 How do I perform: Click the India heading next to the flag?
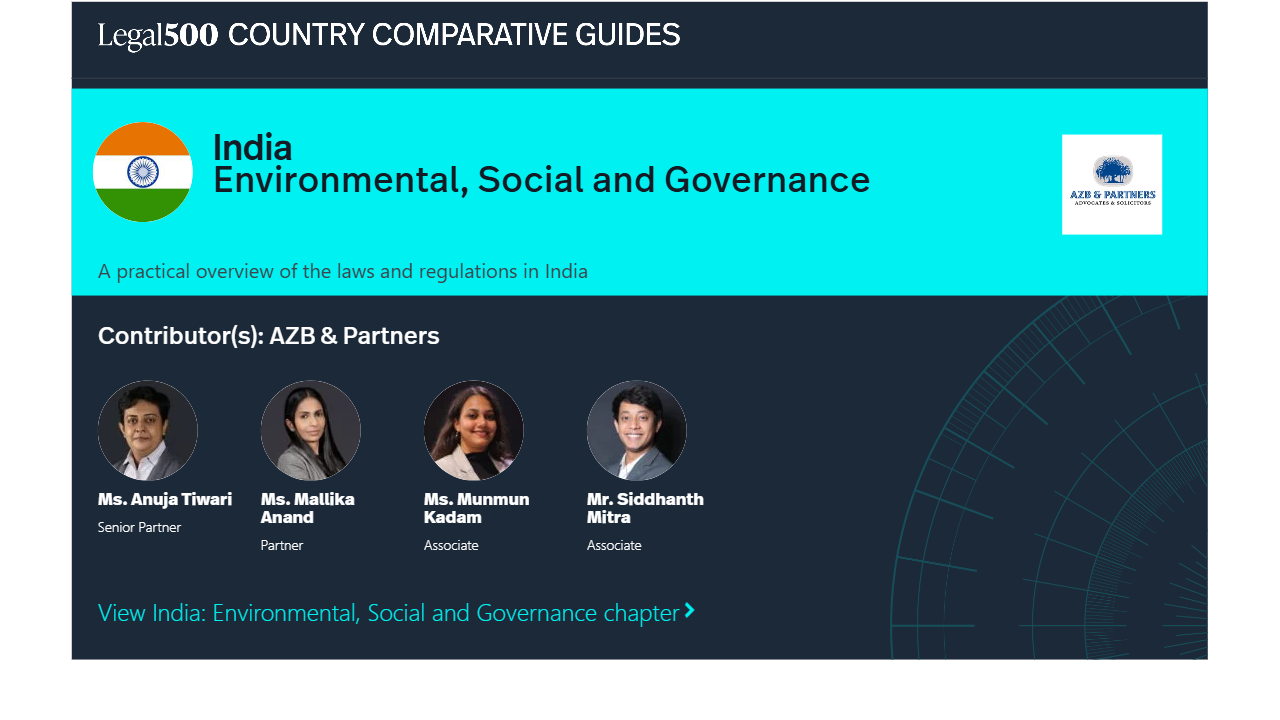pyautogui.click(x=253, y=148)
